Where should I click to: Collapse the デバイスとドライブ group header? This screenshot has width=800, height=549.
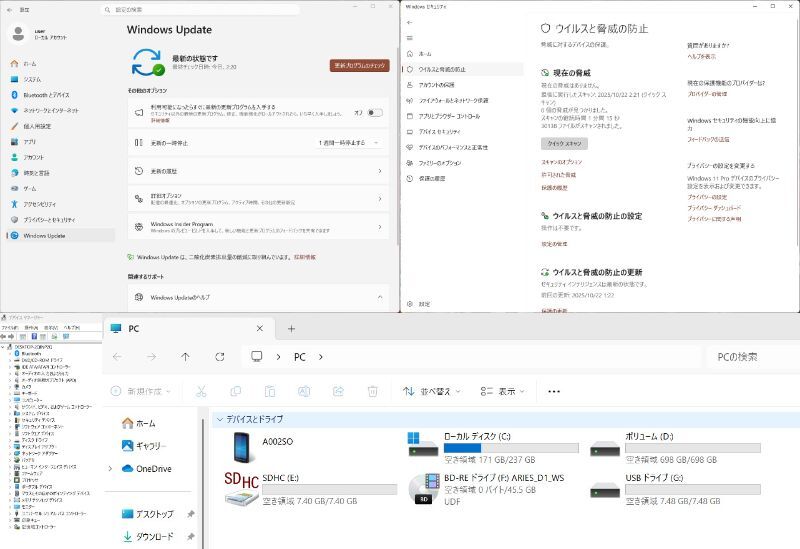[220, 419]
